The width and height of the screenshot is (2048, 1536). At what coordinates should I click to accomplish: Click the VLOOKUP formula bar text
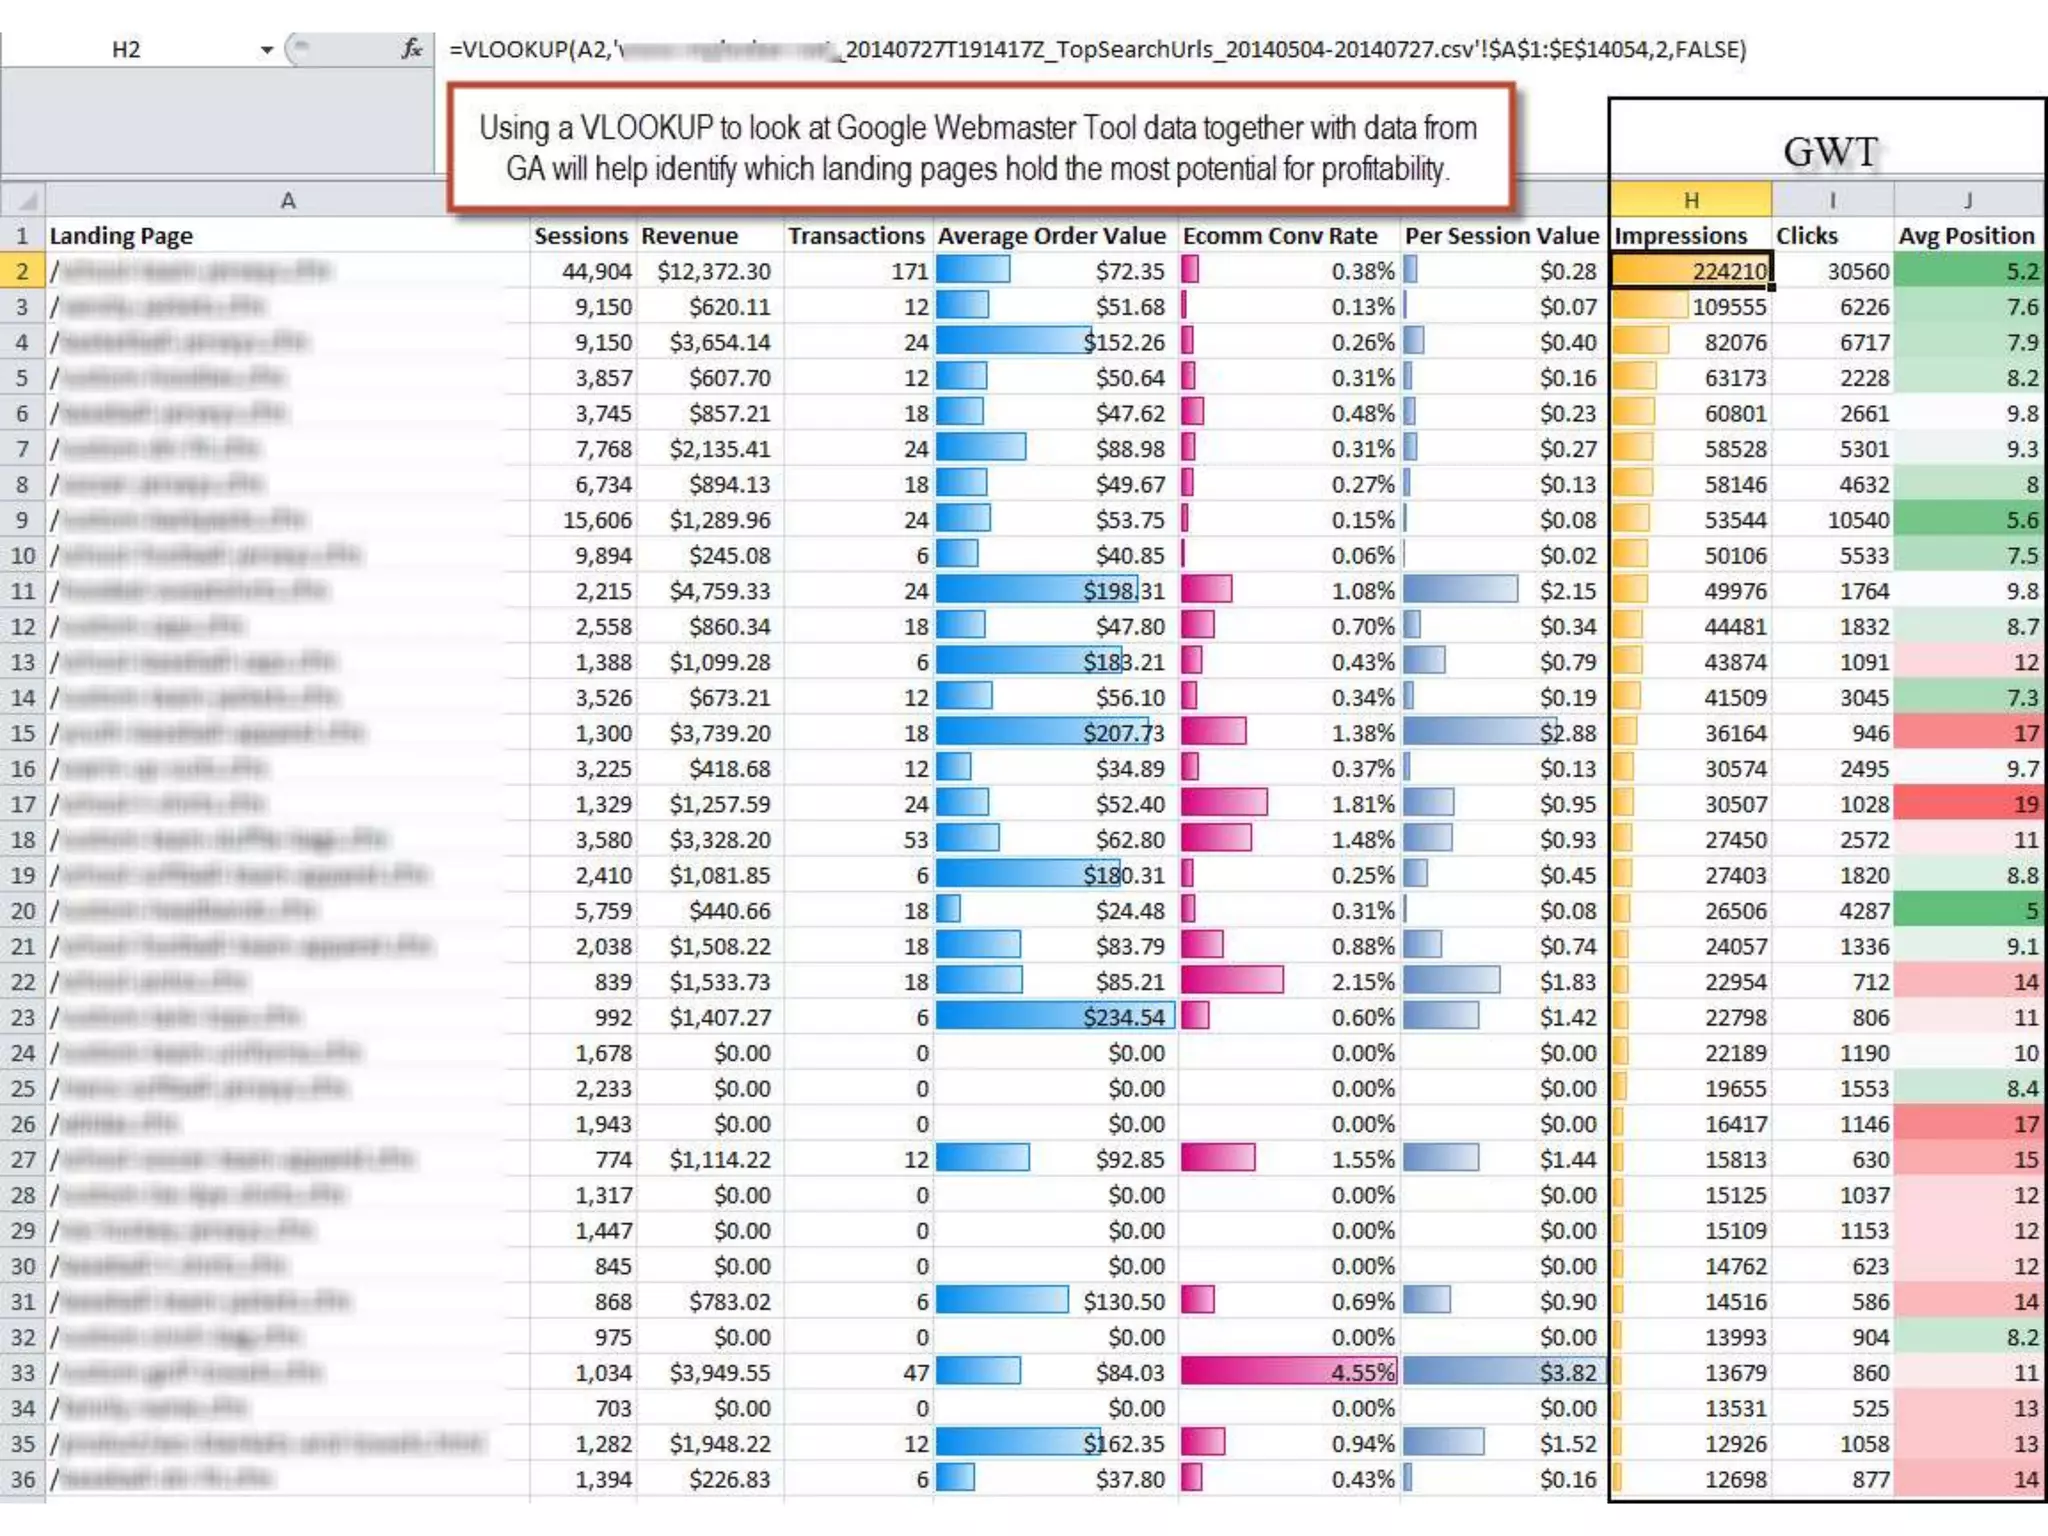pyautogui.click(x=1096, y=50)
